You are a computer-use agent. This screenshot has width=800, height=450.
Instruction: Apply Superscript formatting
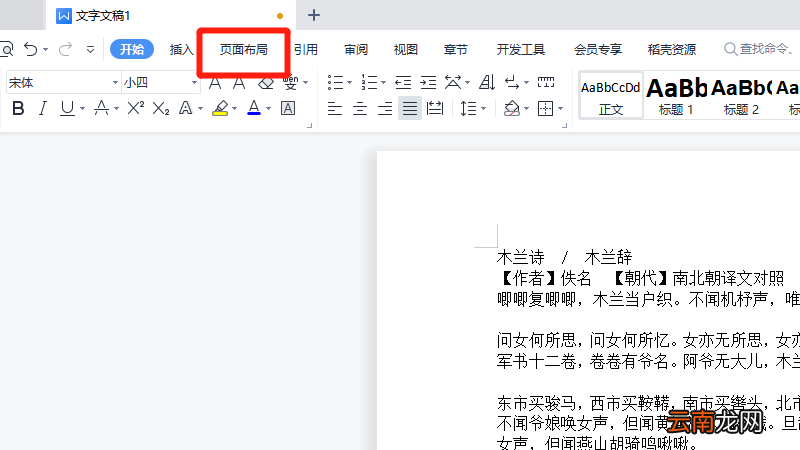(x=135, y=108)
